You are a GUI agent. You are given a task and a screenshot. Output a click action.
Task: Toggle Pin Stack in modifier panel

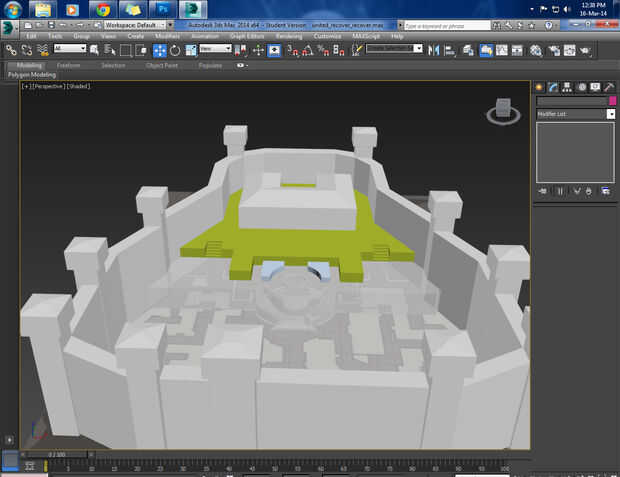point(542,190)
